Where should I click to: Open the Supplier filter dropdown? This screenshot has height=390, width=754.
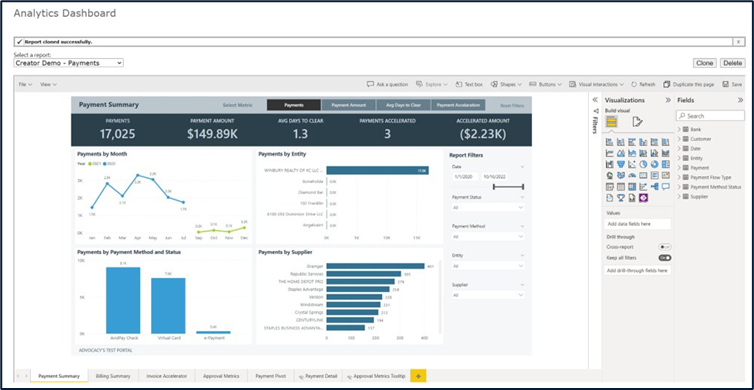coord(488,295)
